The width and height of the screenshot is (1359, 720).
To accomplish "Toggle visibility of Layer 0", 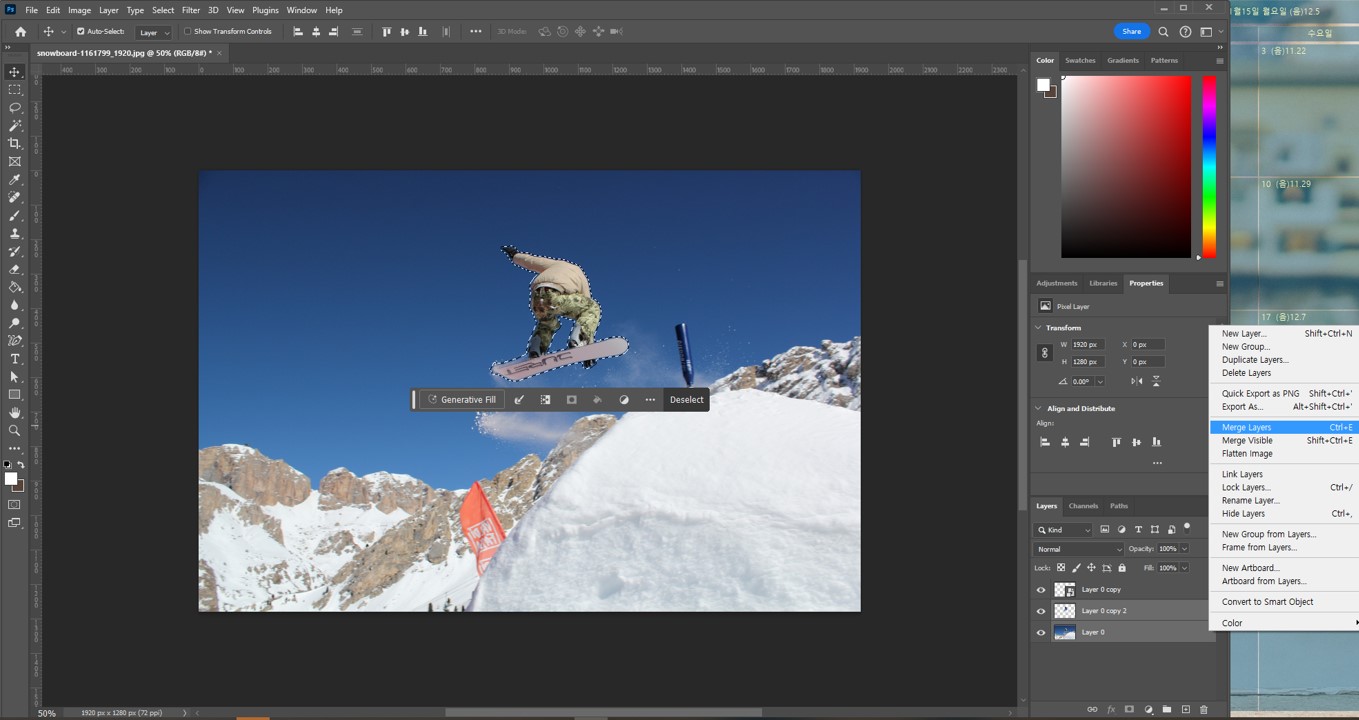I will [x=1041, y=632].
